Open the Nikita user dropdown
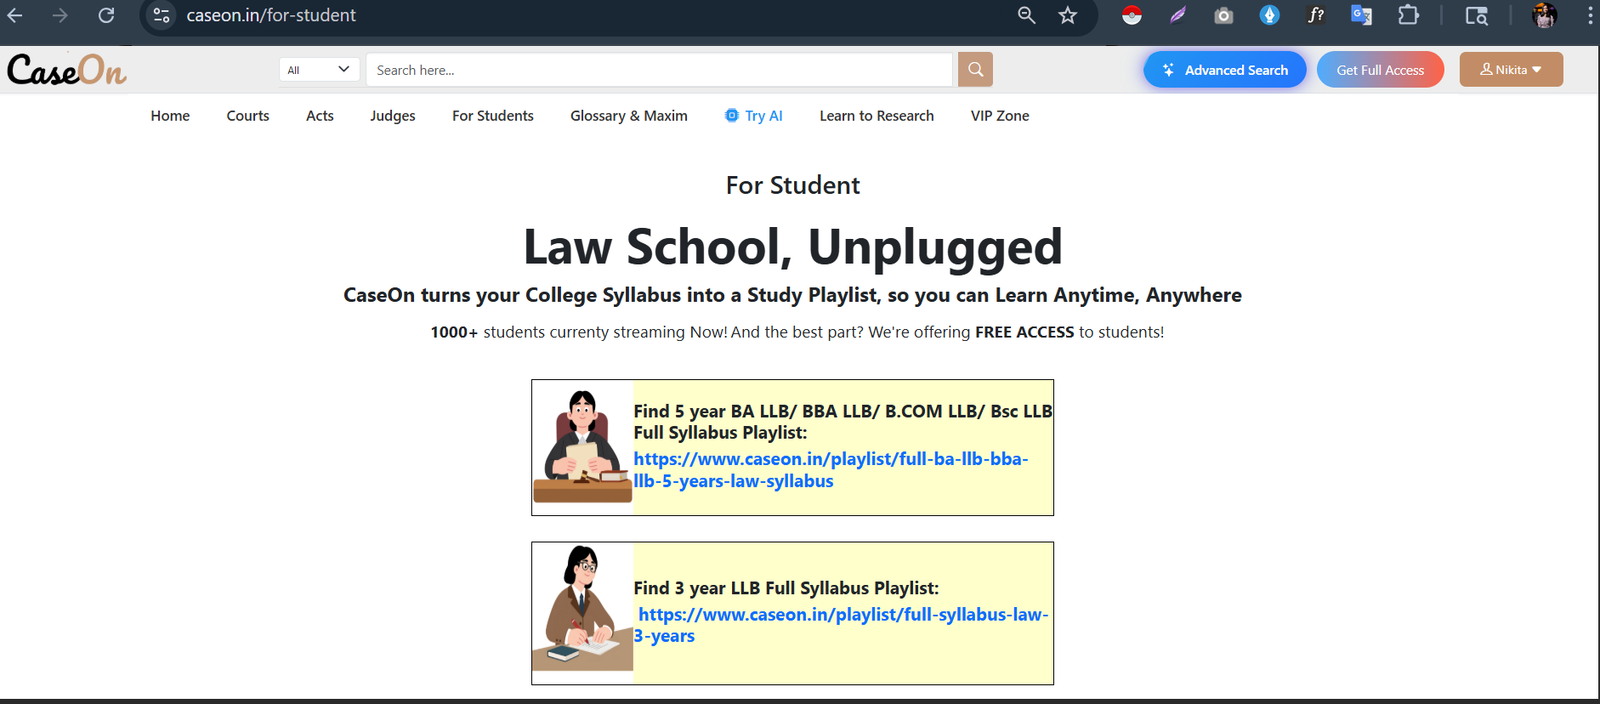 pos(1511,69)
